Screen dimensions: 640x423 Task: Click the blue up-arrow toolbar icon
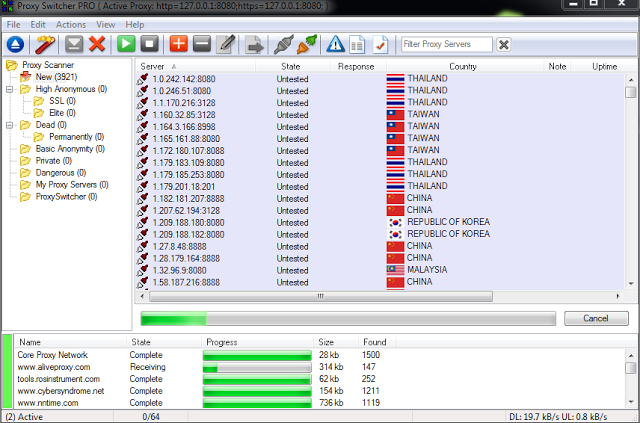[x=15, y=44]
